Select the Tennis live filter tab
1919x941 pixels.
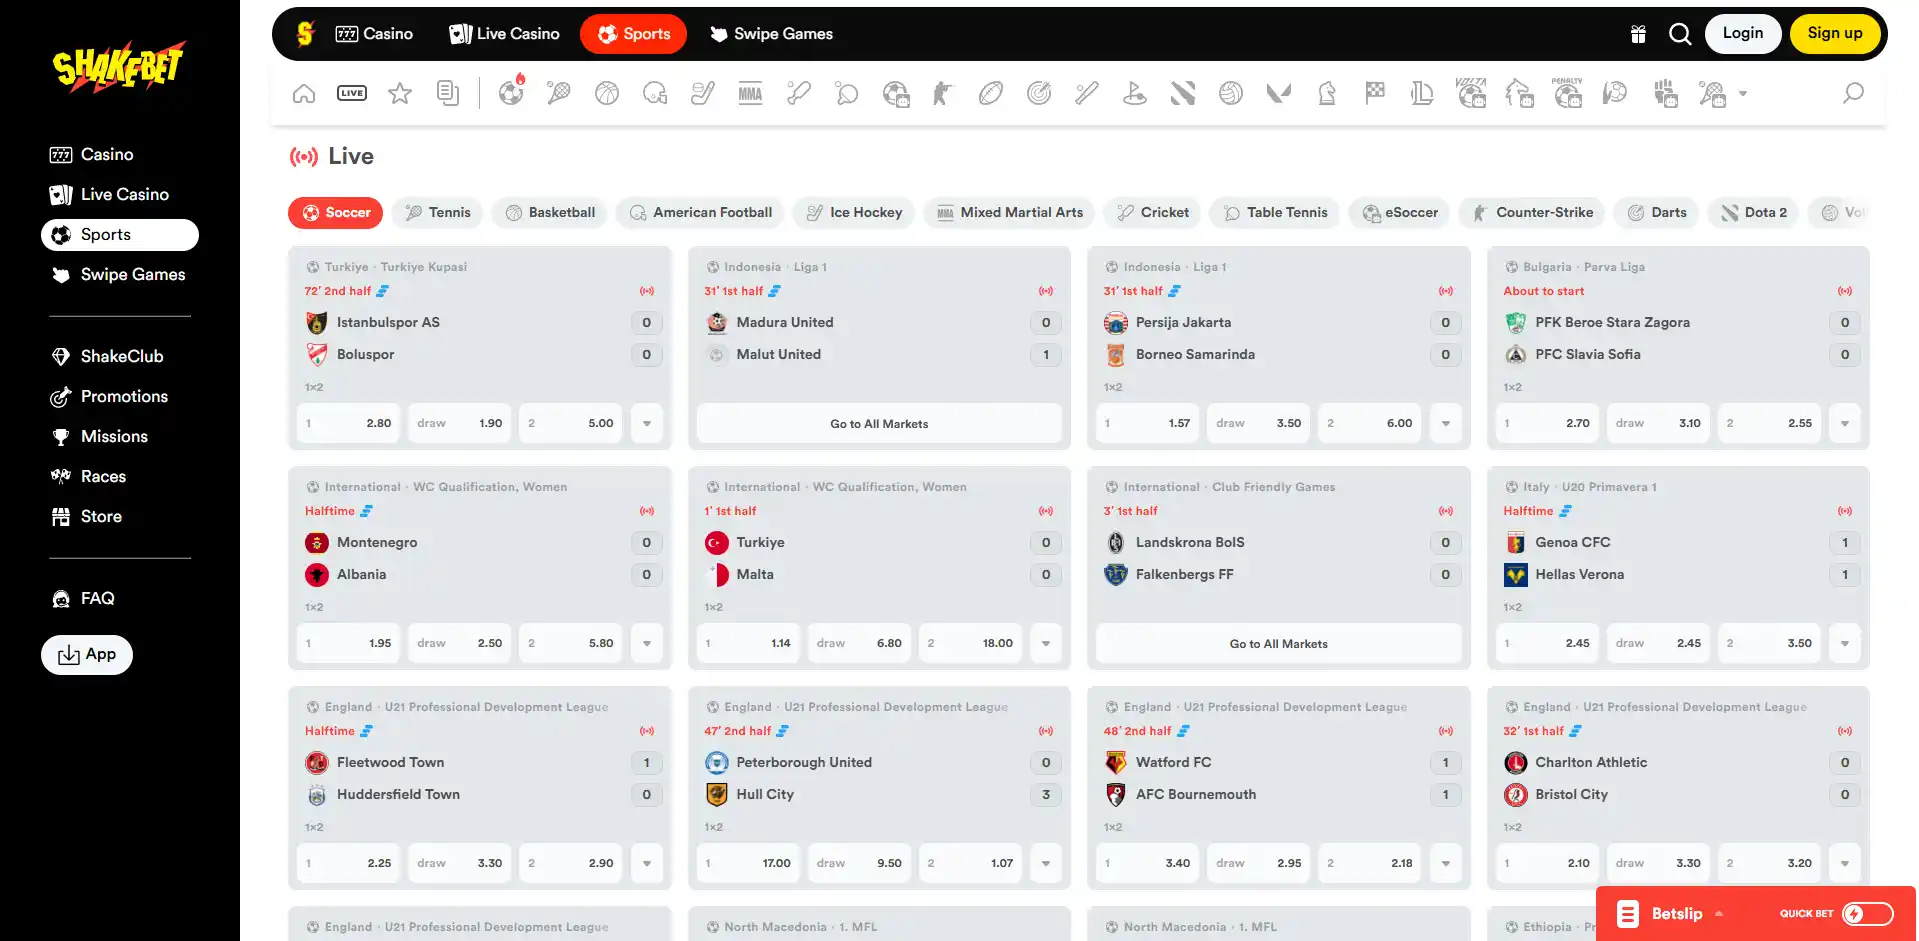click(x=438, y=212)
